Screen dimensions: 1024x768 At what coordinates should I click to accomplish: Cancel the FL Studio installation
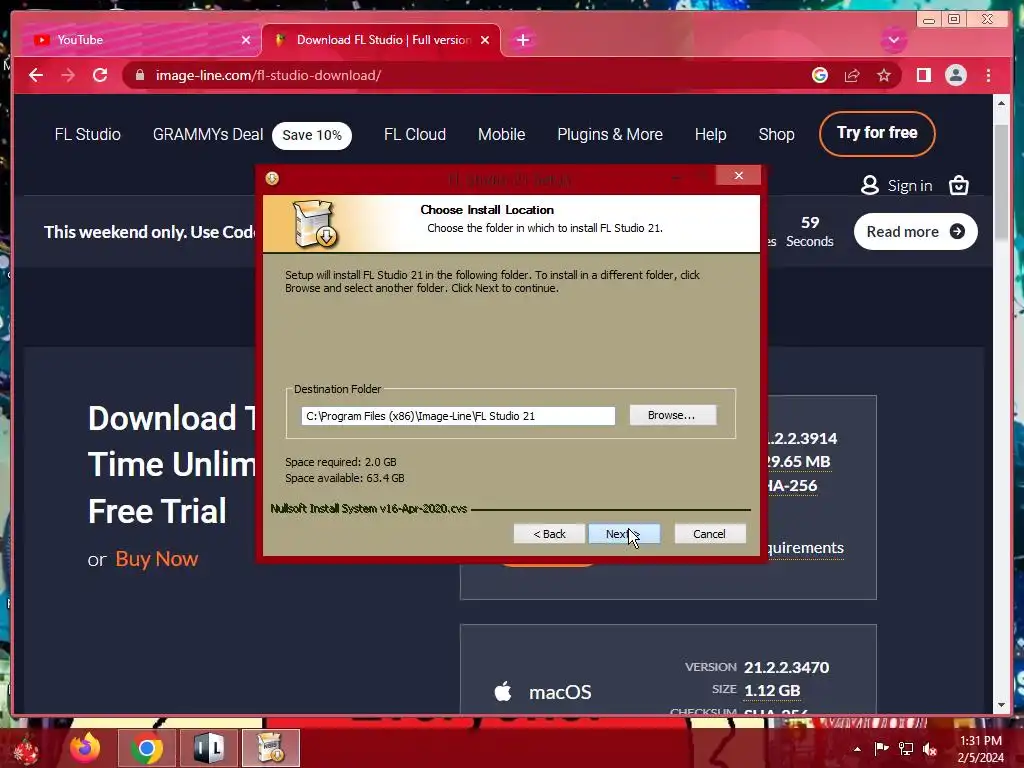[x=709, y=534]
